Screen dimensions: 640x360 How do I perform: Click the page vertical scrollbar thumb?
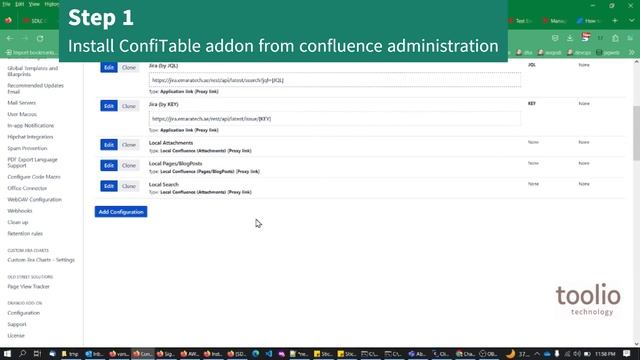tap(636, 133)
